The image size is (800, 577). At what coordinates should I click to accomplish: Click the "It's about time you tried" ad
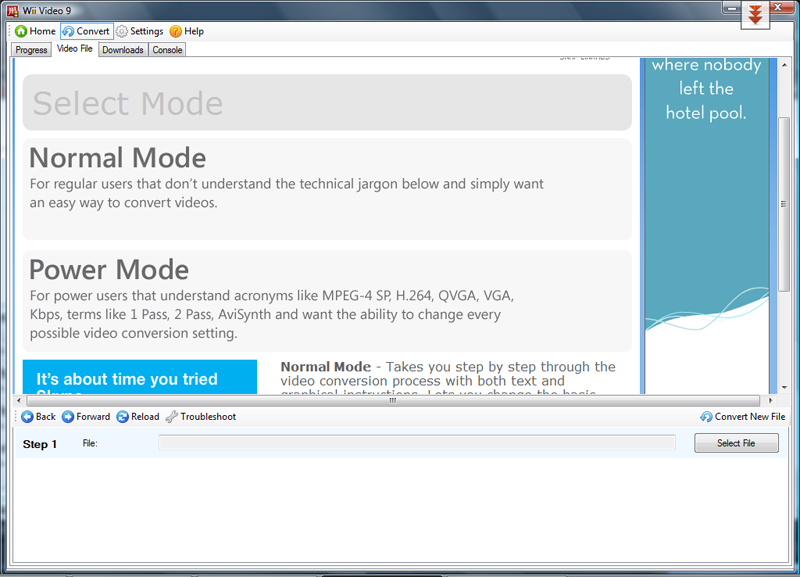tap(140, 377)
